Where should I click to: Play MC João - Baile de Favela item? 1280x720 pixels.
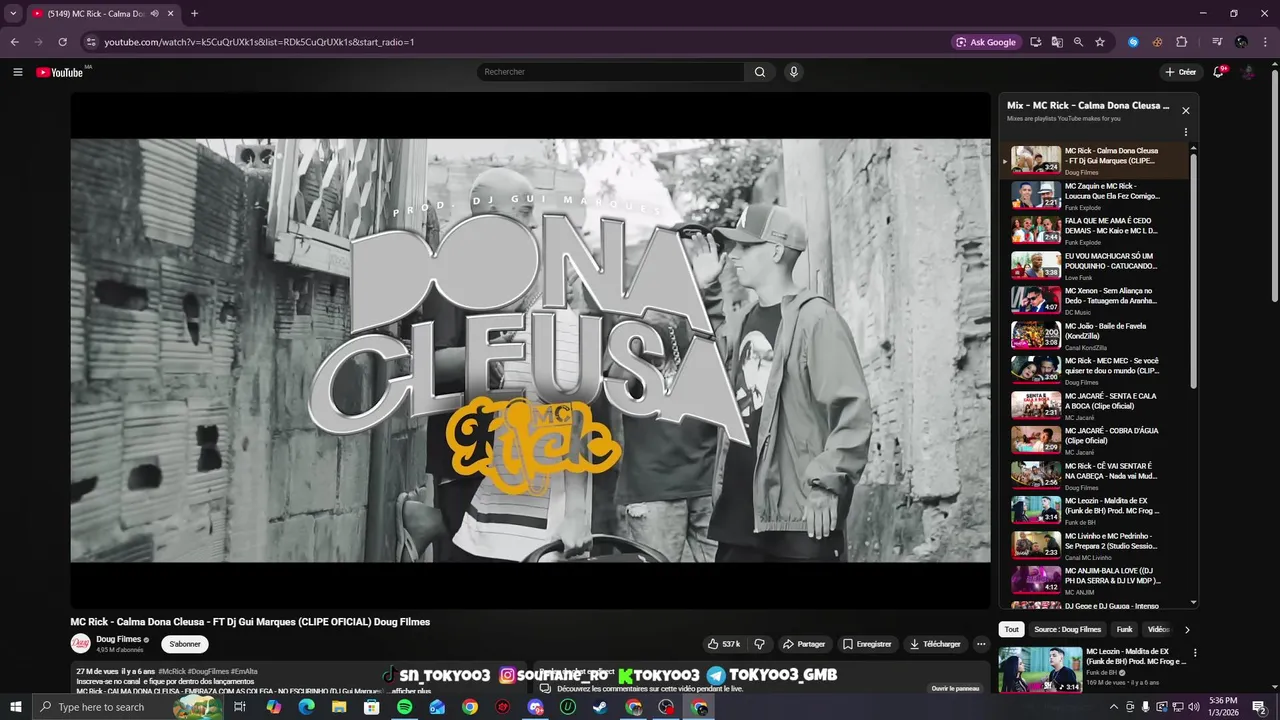click(x=1095, y=335)
